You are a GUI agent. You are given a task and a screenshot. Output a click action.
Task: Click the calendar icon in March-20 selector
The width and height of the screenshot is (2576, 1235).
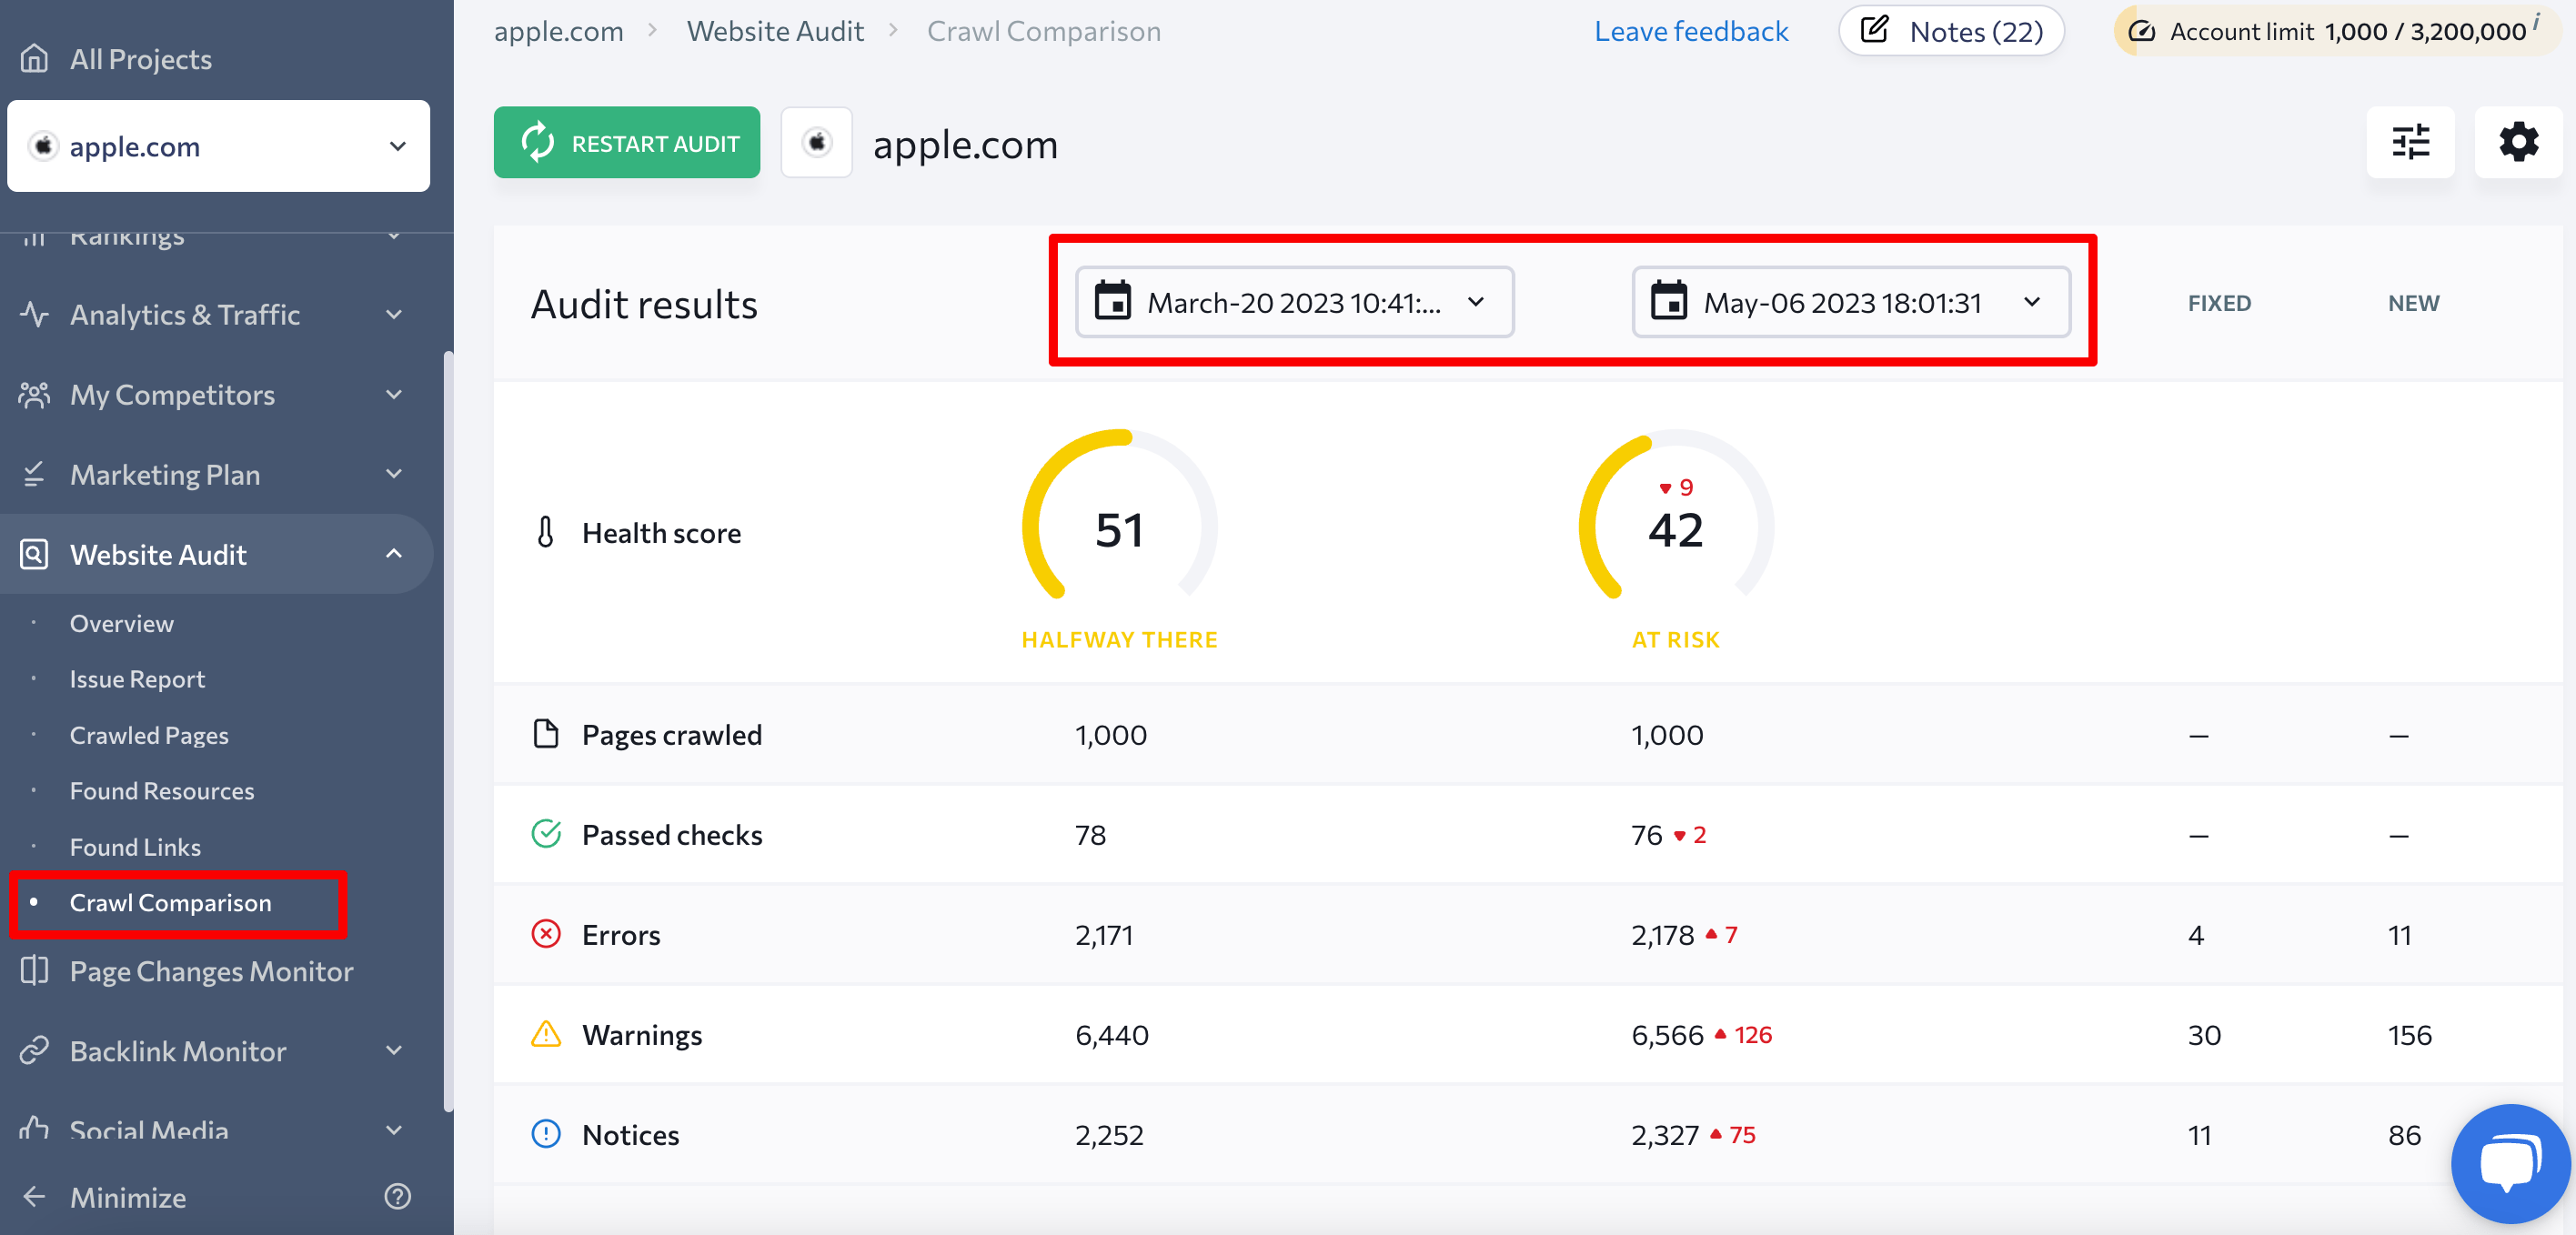pos(1112,301)
